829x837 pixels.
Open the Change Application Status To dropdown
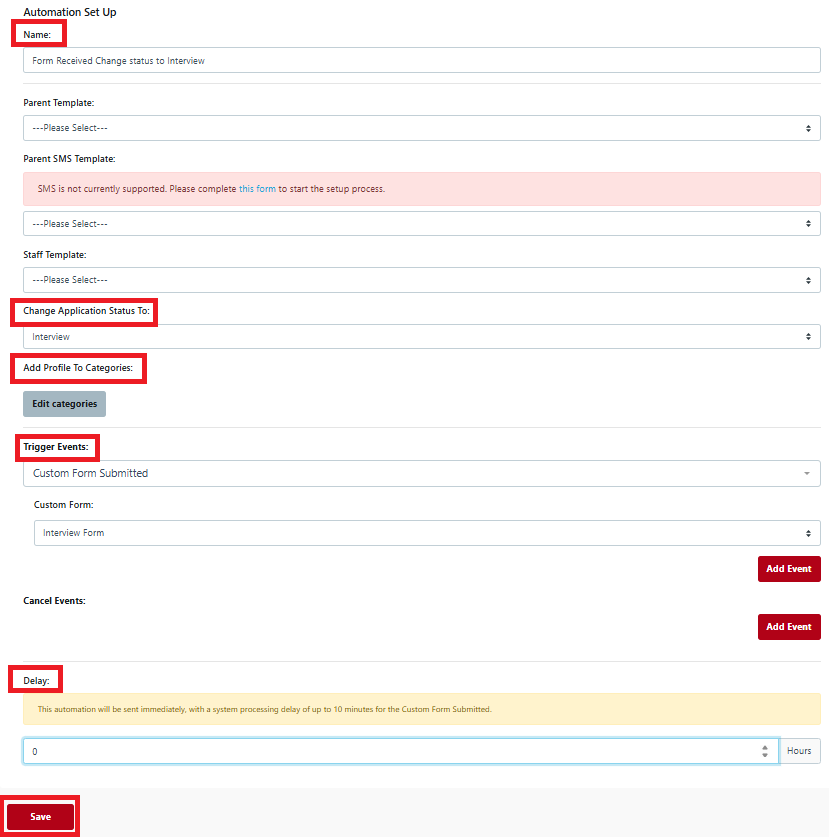(420, 336)
